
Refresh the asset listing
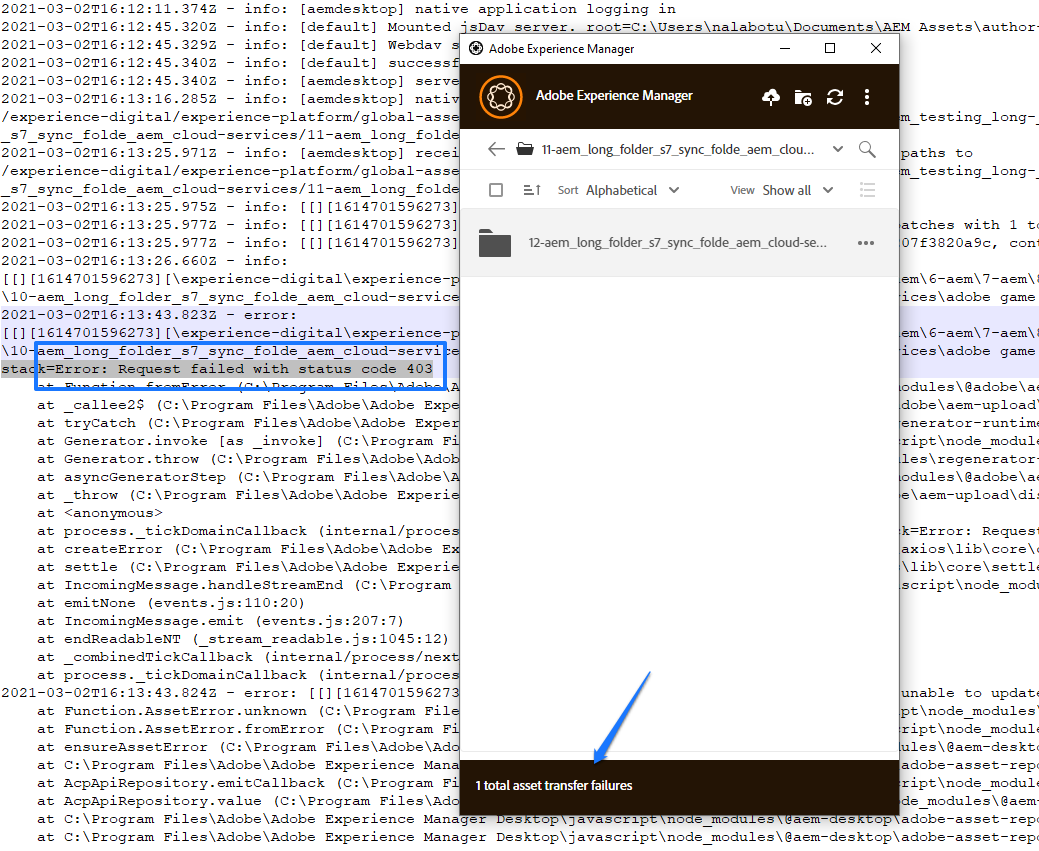(835, 97)
